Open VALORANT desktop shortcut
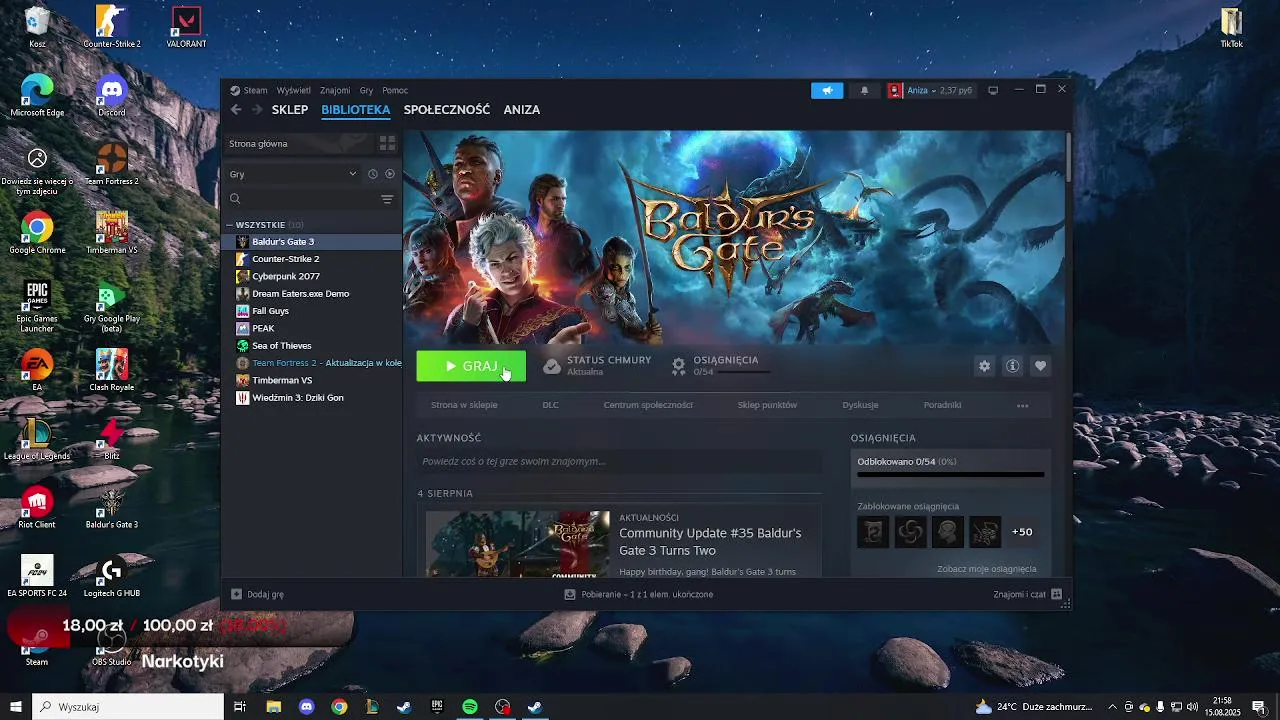 186,27
